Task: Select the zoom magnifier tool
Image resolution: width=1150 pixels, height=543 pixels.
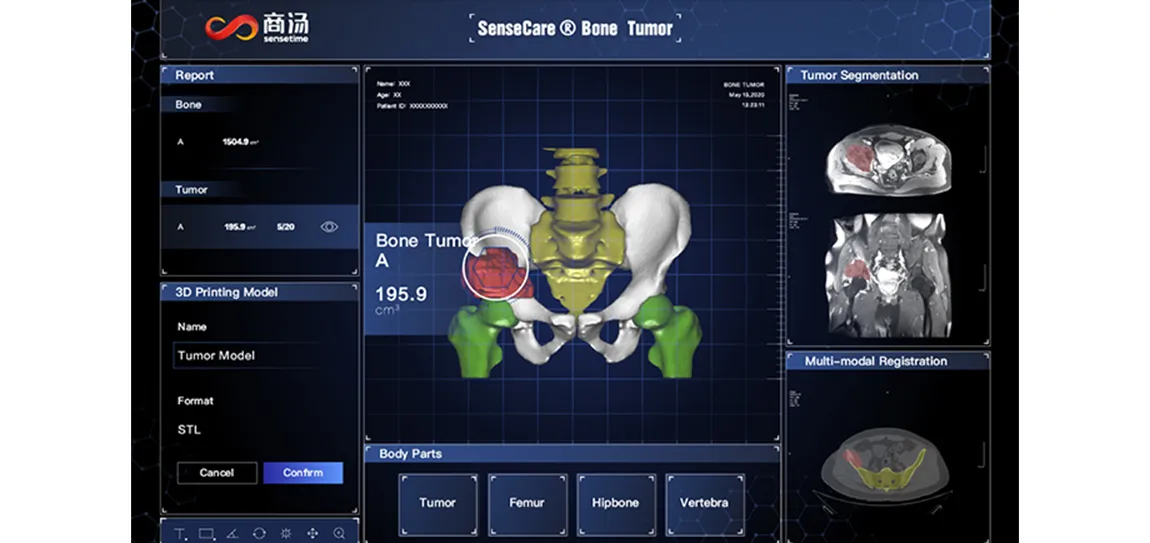Action: point(339,533)
